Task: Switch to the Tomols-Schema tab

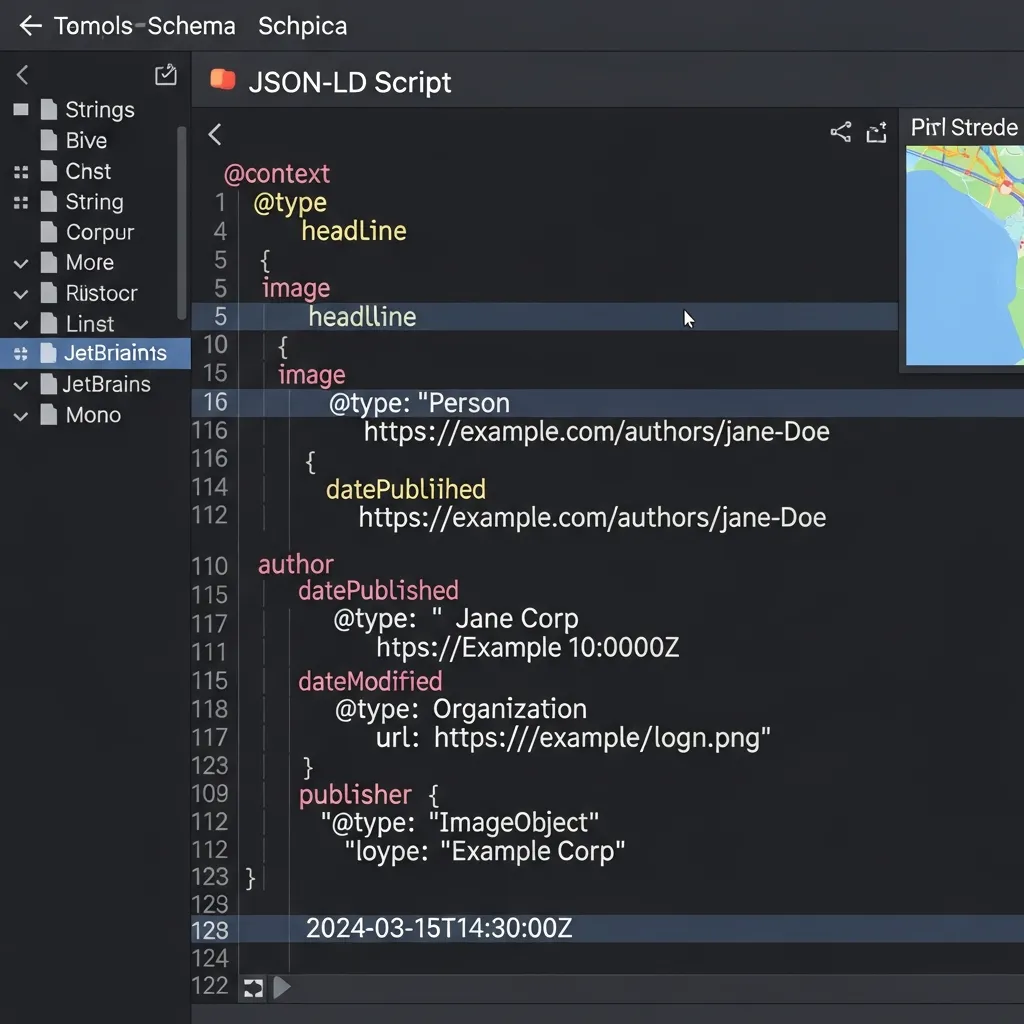Action: click(144, 26)
